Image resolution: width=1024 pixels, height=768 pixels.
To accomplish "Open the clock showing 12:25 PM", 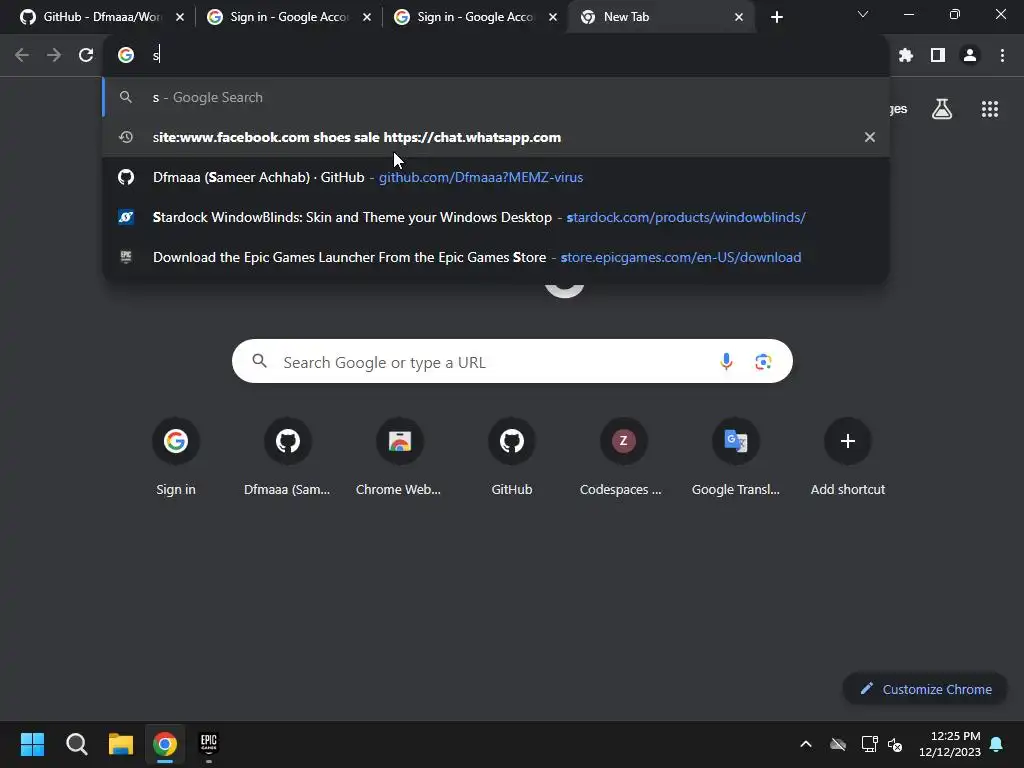I will point(950,744).
